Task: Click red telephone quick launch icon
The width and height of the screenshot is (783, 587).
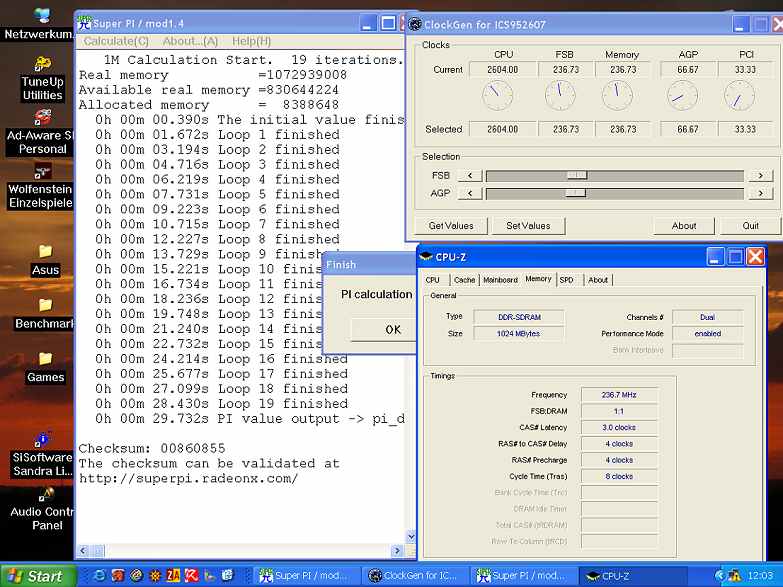Action: pos(118,576)
